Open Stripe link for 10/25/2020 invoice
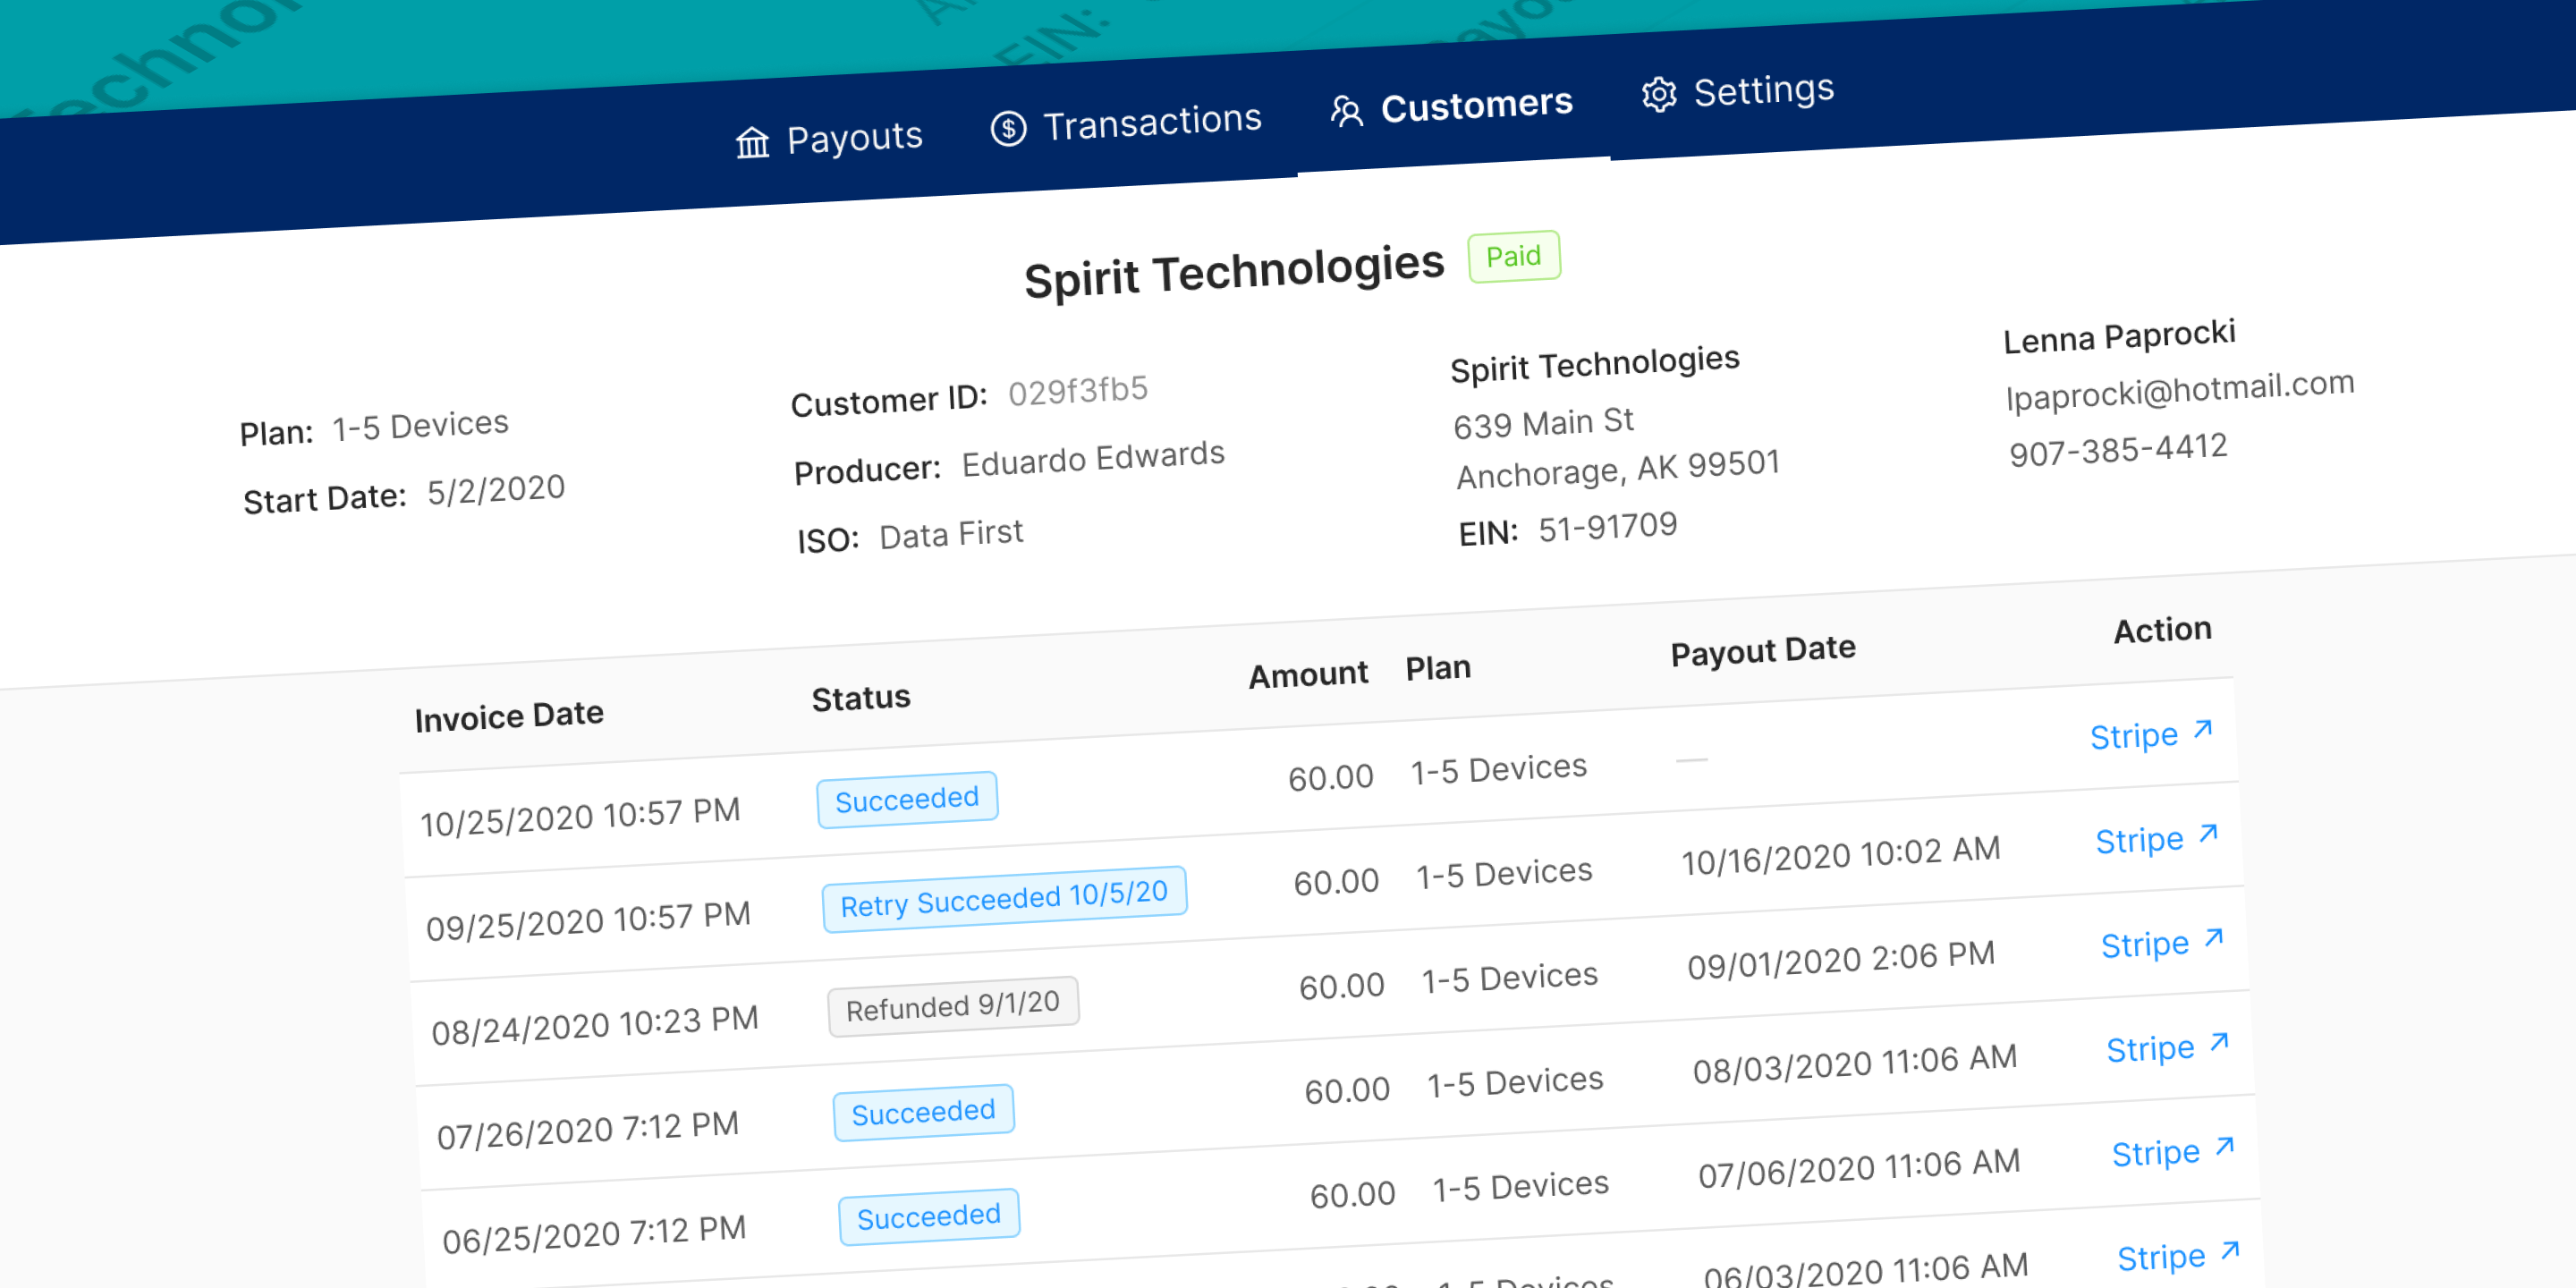2576x1288 pixels. [2151, 734]
